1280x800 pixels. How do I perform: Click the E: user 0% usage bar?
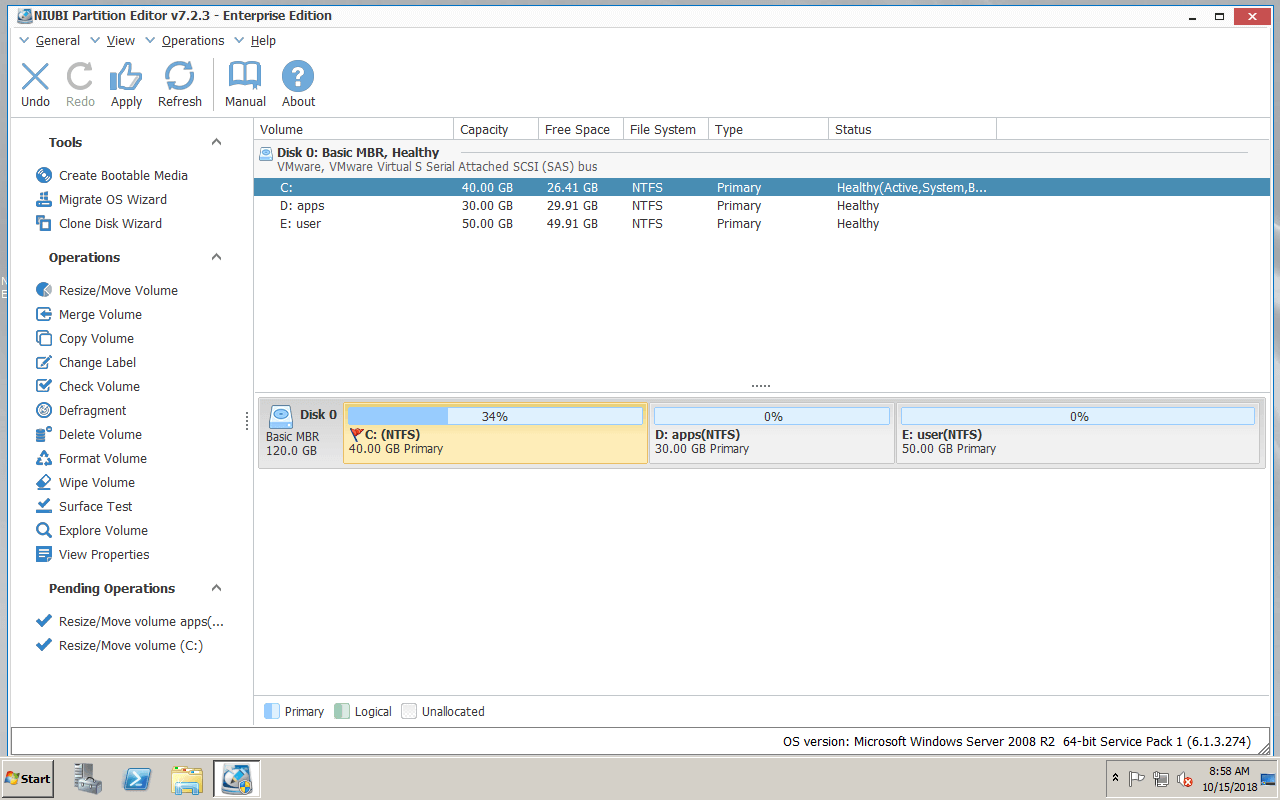[1078, 416]
